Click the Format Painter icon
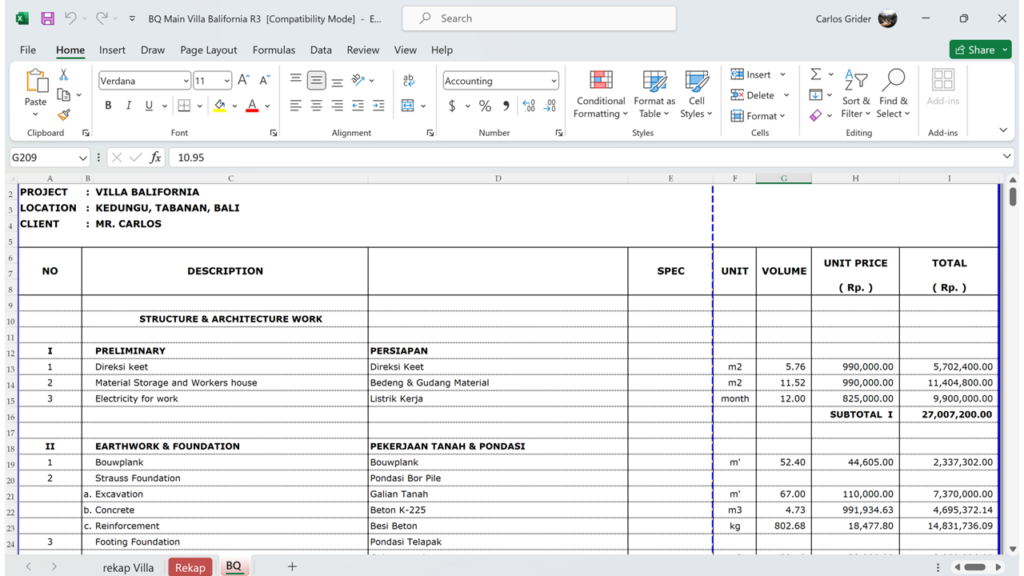The height and width of the screenshot is (576, 1024). click(64, 115)
